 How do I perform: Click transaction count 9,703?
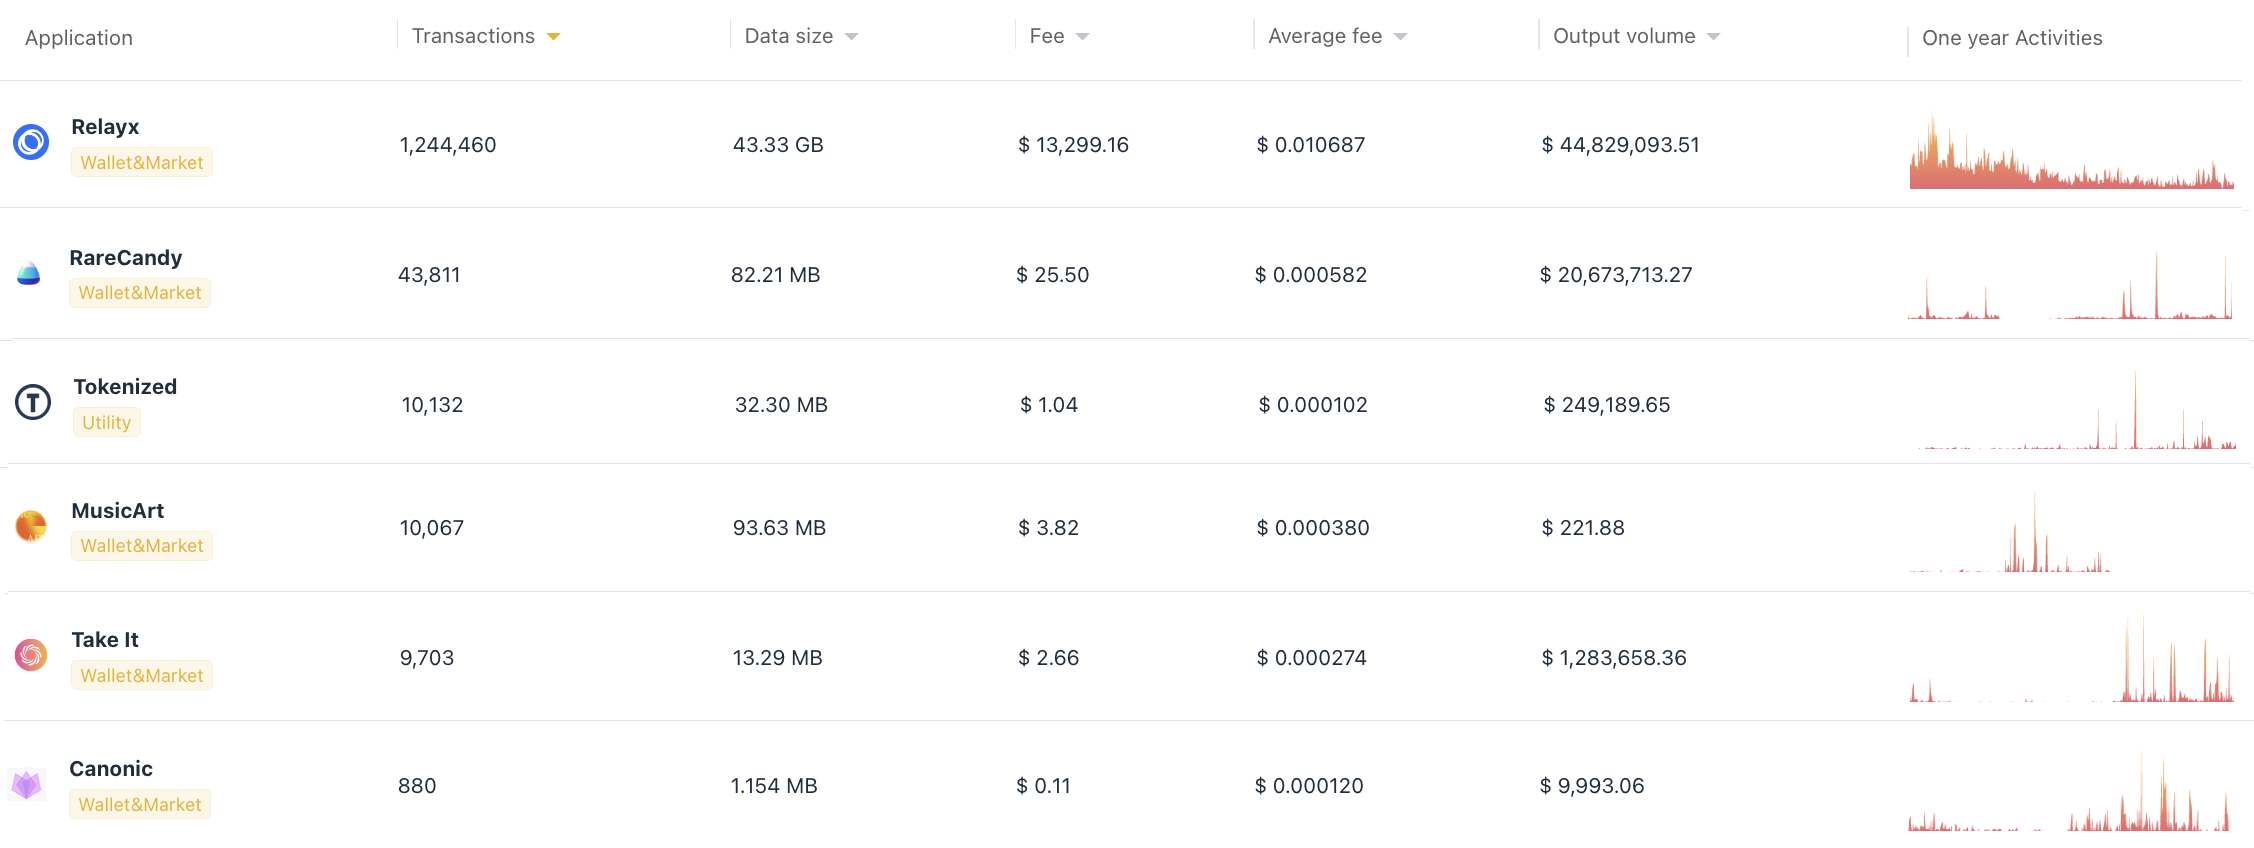[427, 658]
